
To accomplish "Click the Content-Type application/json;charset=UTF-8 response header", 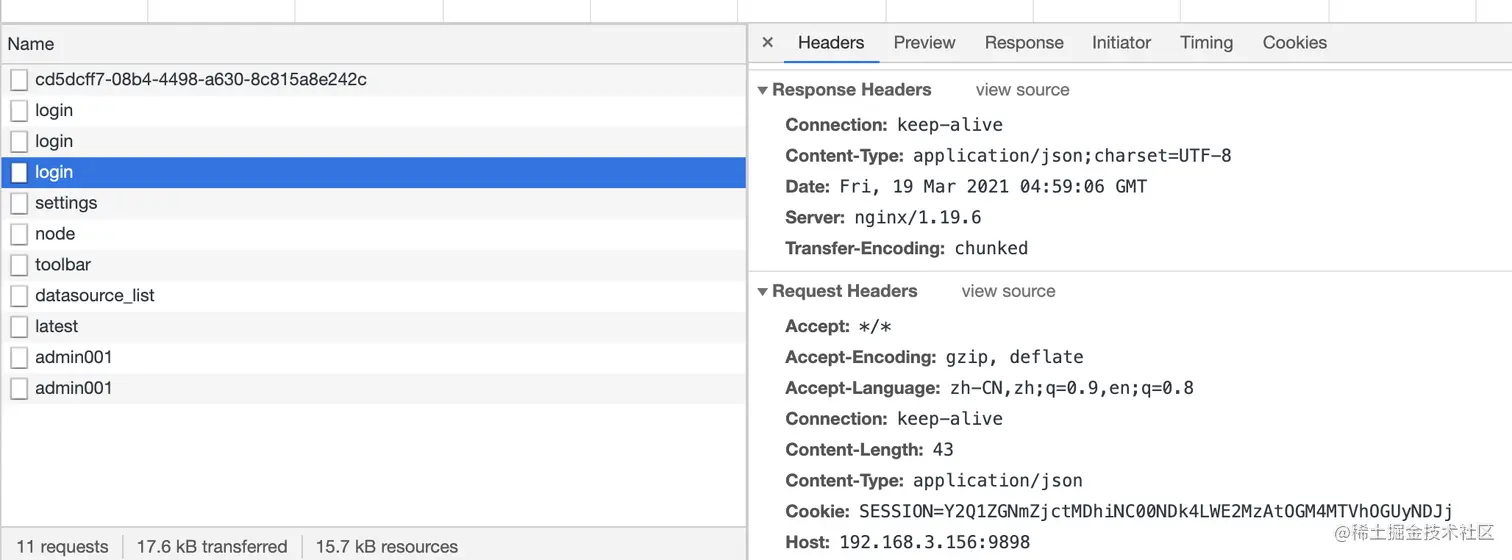I will 1008,156.
